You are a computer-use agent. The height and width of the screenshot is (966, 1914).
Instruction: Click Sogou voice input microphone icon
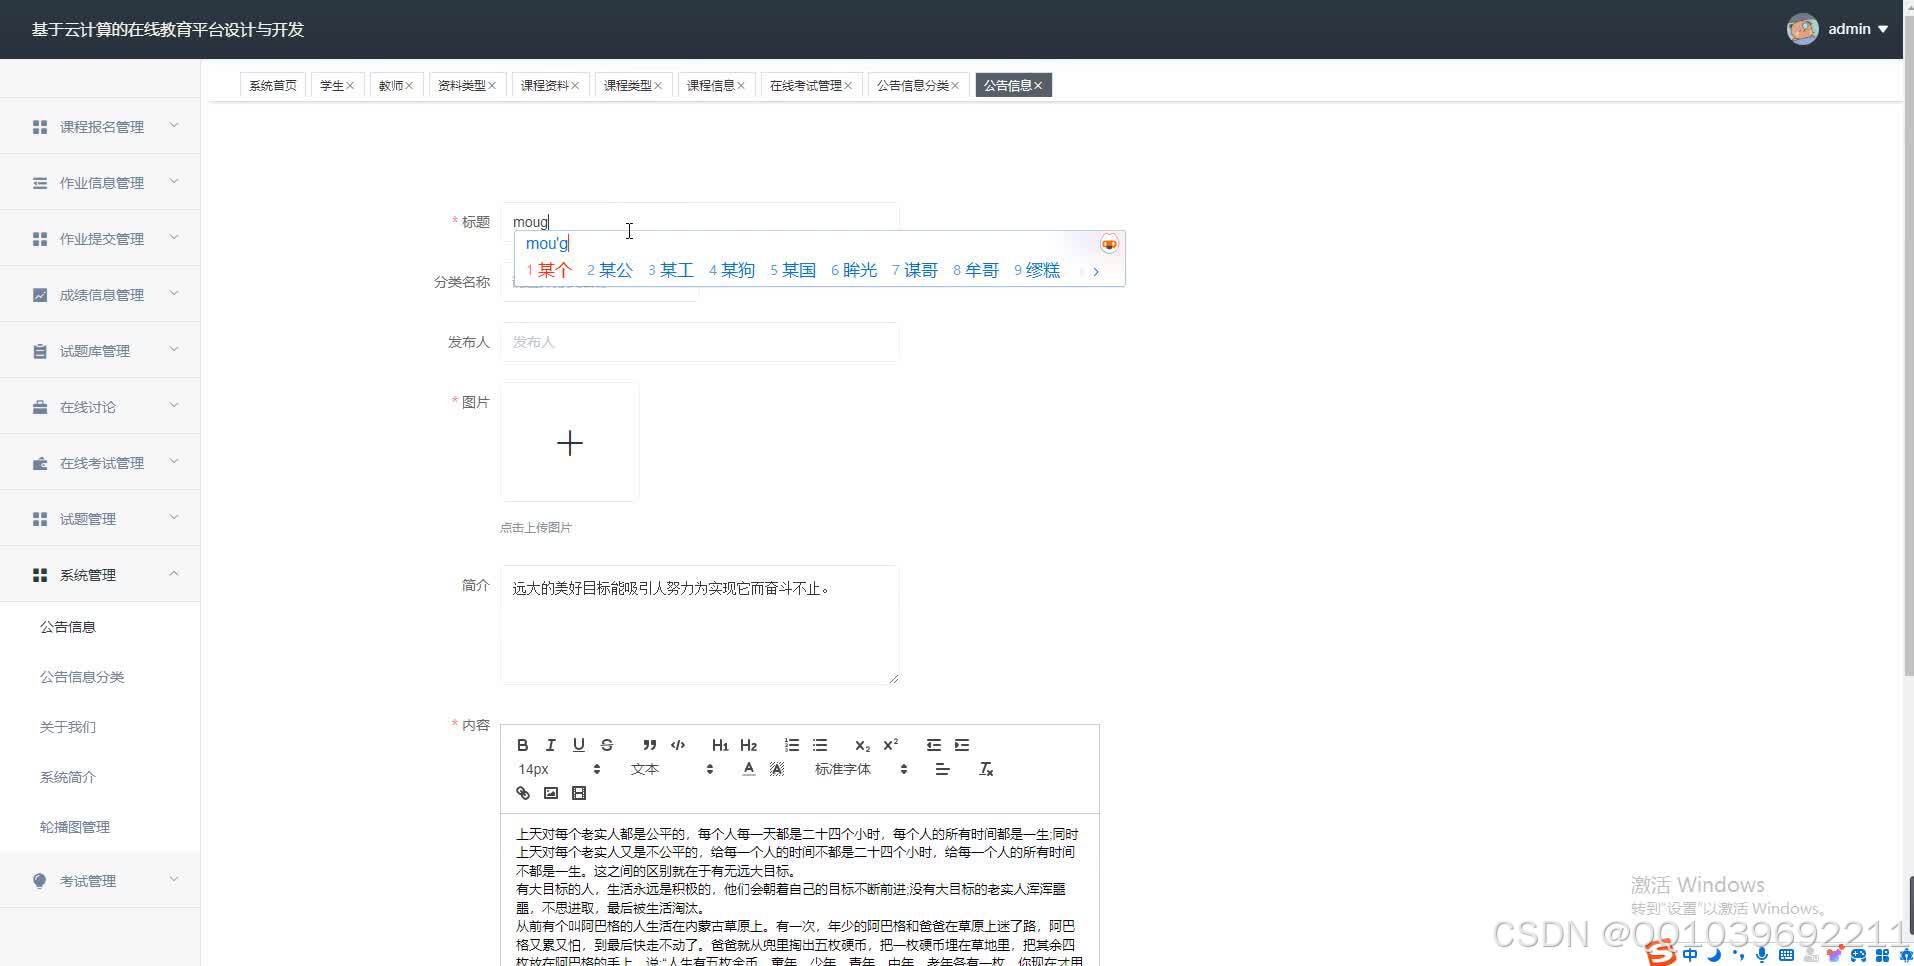1762,955
